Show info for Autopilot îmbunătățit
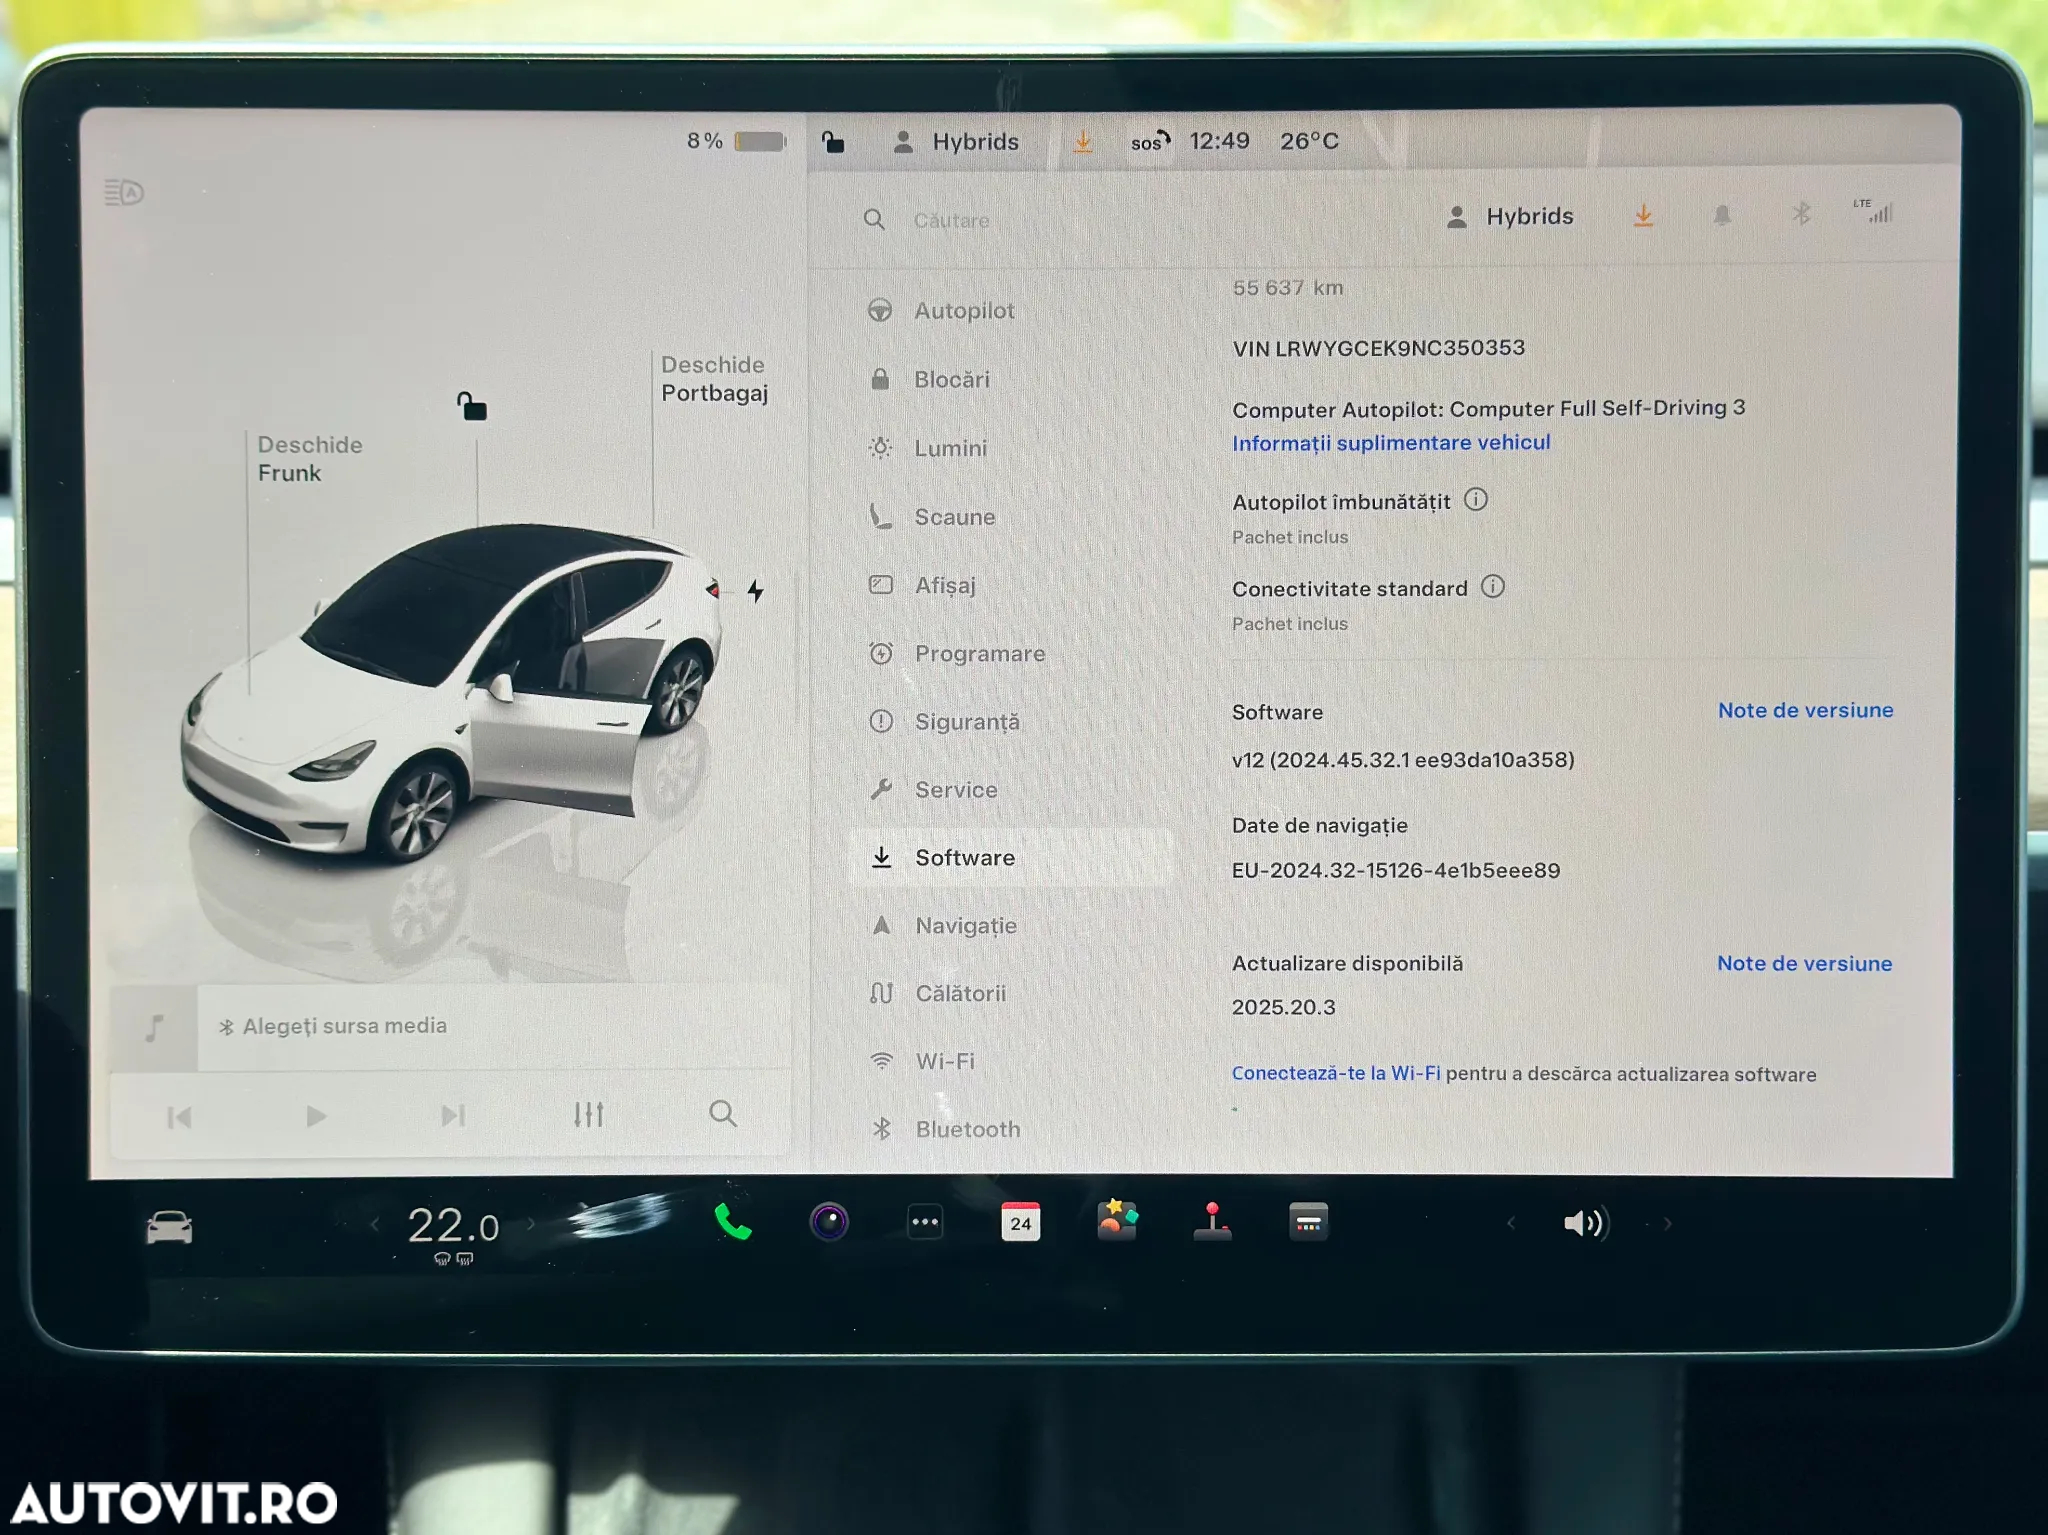This screenshot has width=2048, height=1535. pyautogui.click(x=1476, y=499)
